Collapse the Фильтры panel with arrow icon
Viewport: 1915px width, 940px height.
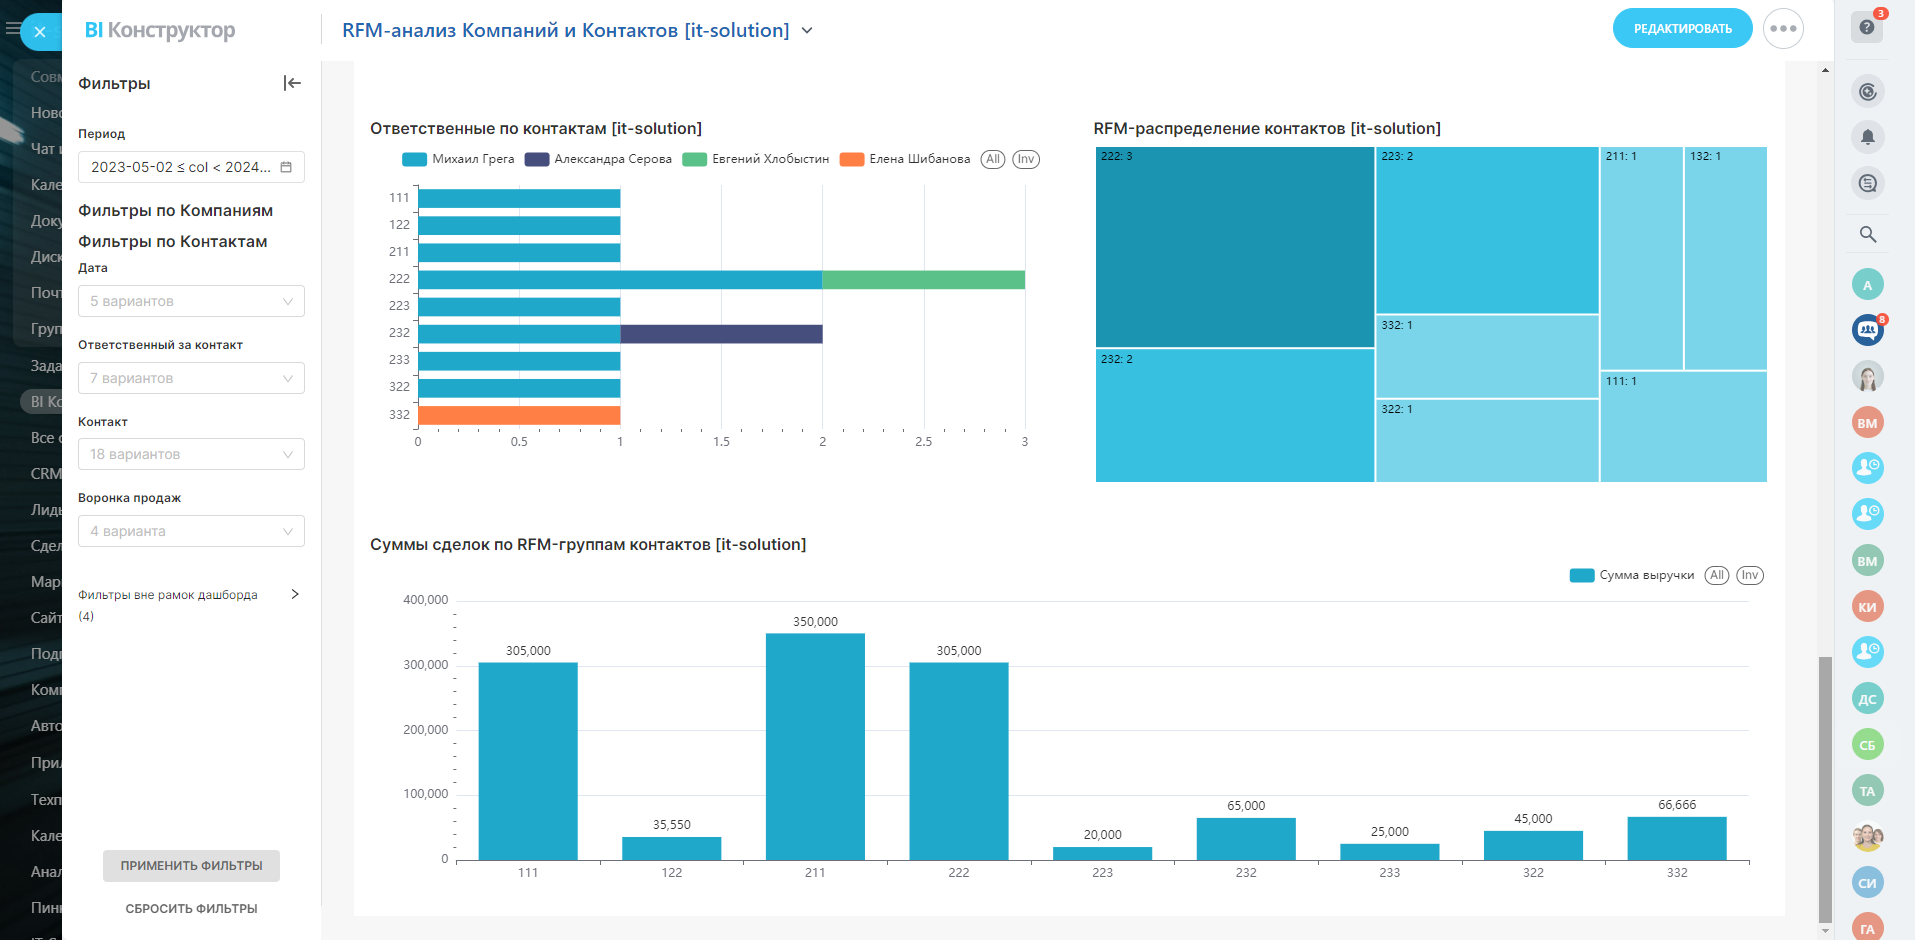(292, 83)
